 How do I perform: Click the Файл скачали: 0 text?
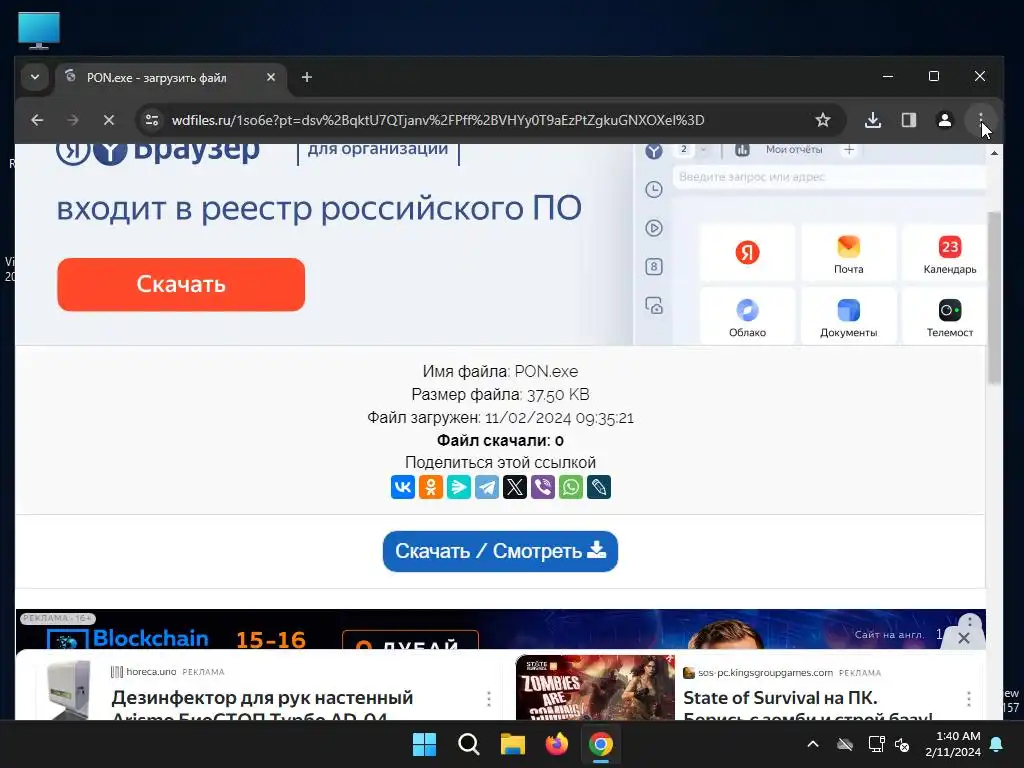coord(500,440)
